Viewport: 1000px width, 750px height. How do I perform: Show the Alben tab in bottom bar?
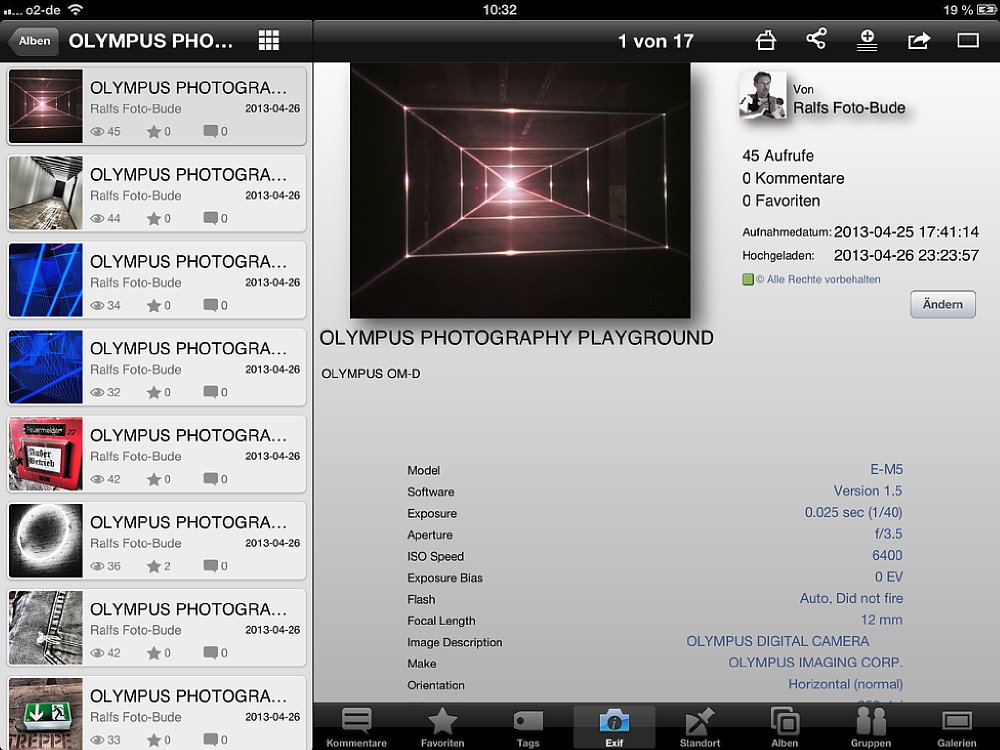pyautogui.click(x=785, y=727)
